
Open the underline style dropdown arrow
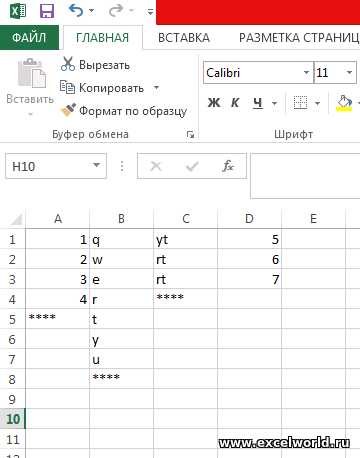[274, 103]
